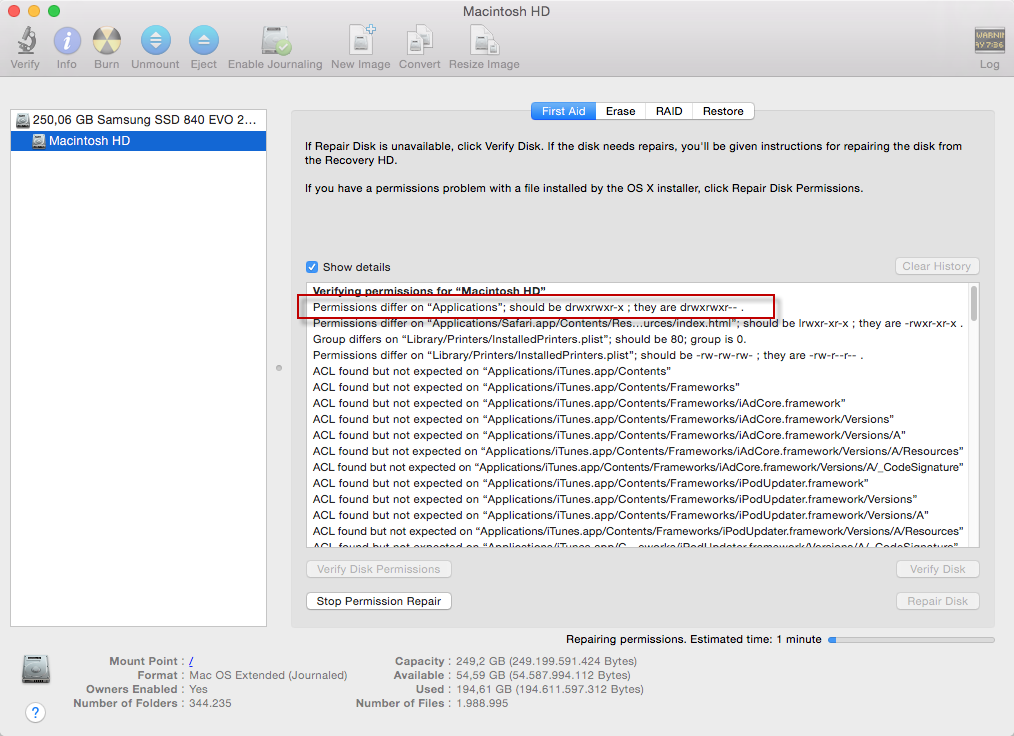
Task: Click the Clear History button
Action: [936, 266]
